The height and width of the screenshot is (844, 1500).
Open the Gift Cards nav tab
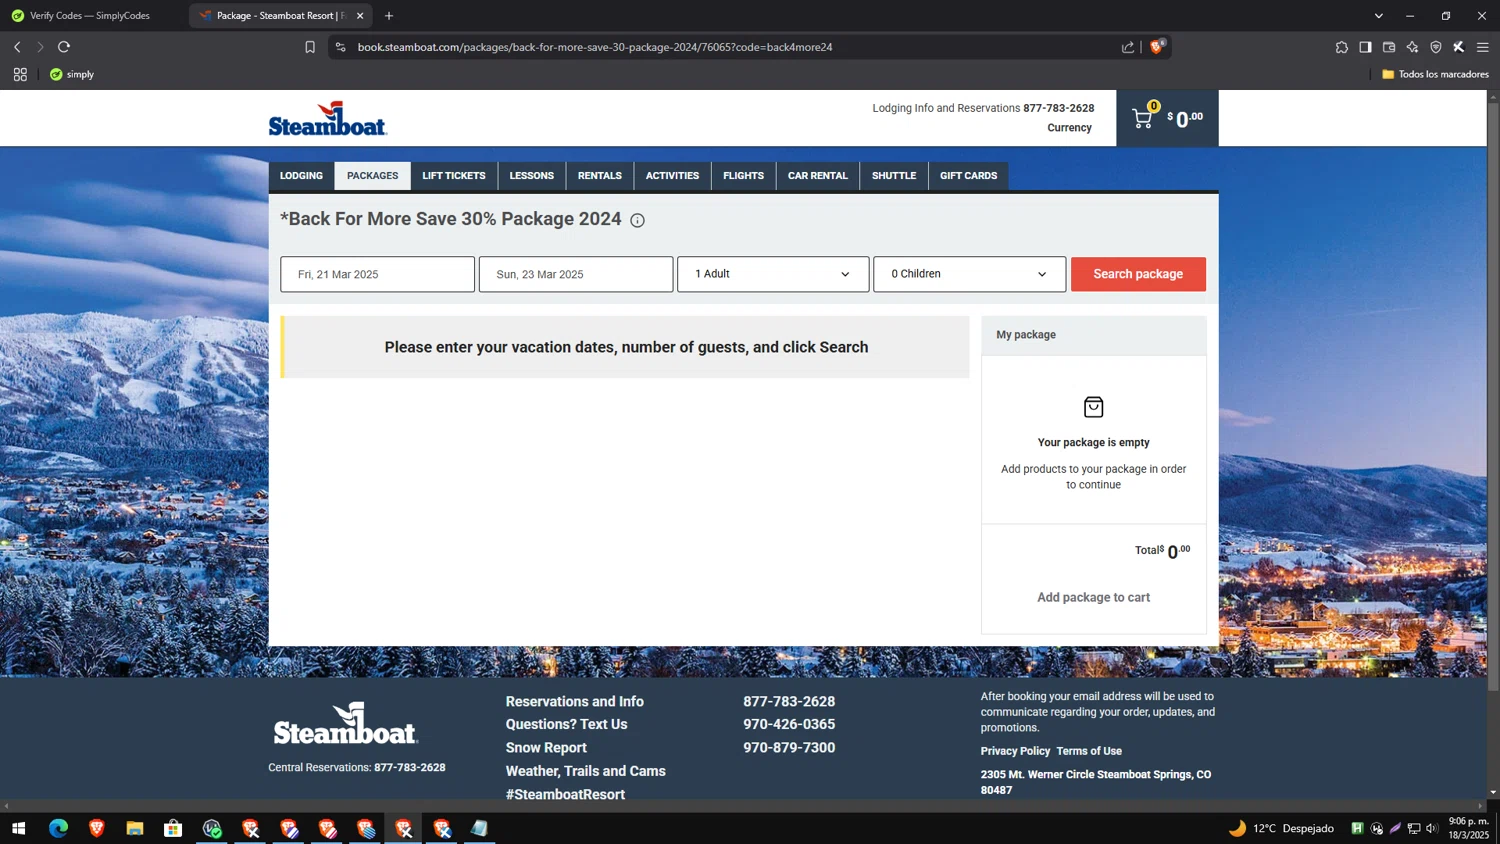tap(968, 176)
